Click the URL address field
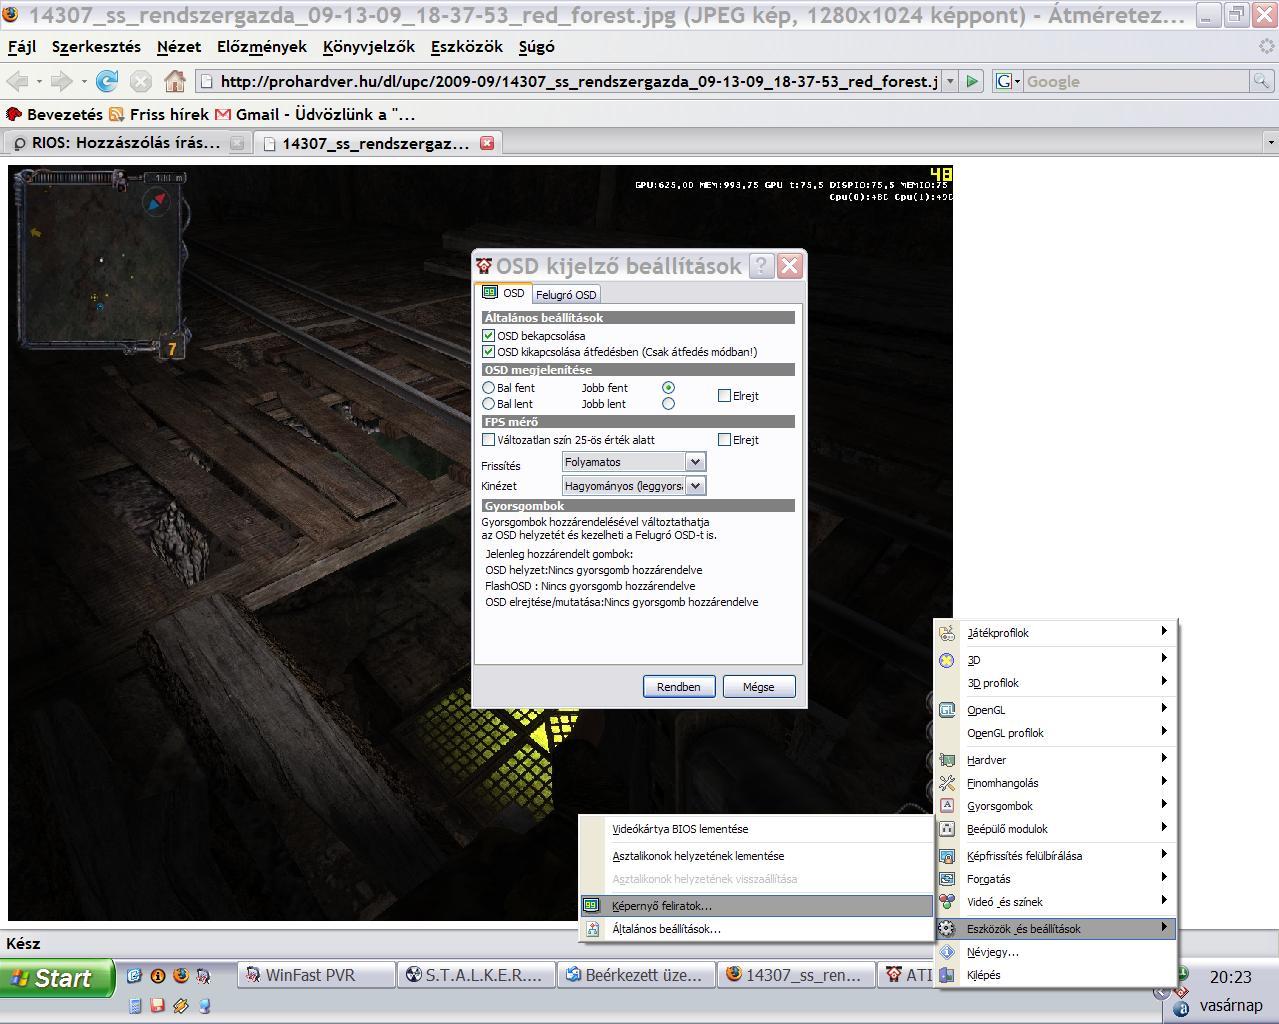This screenshot has width=1279, height=1024. (579, 82)
